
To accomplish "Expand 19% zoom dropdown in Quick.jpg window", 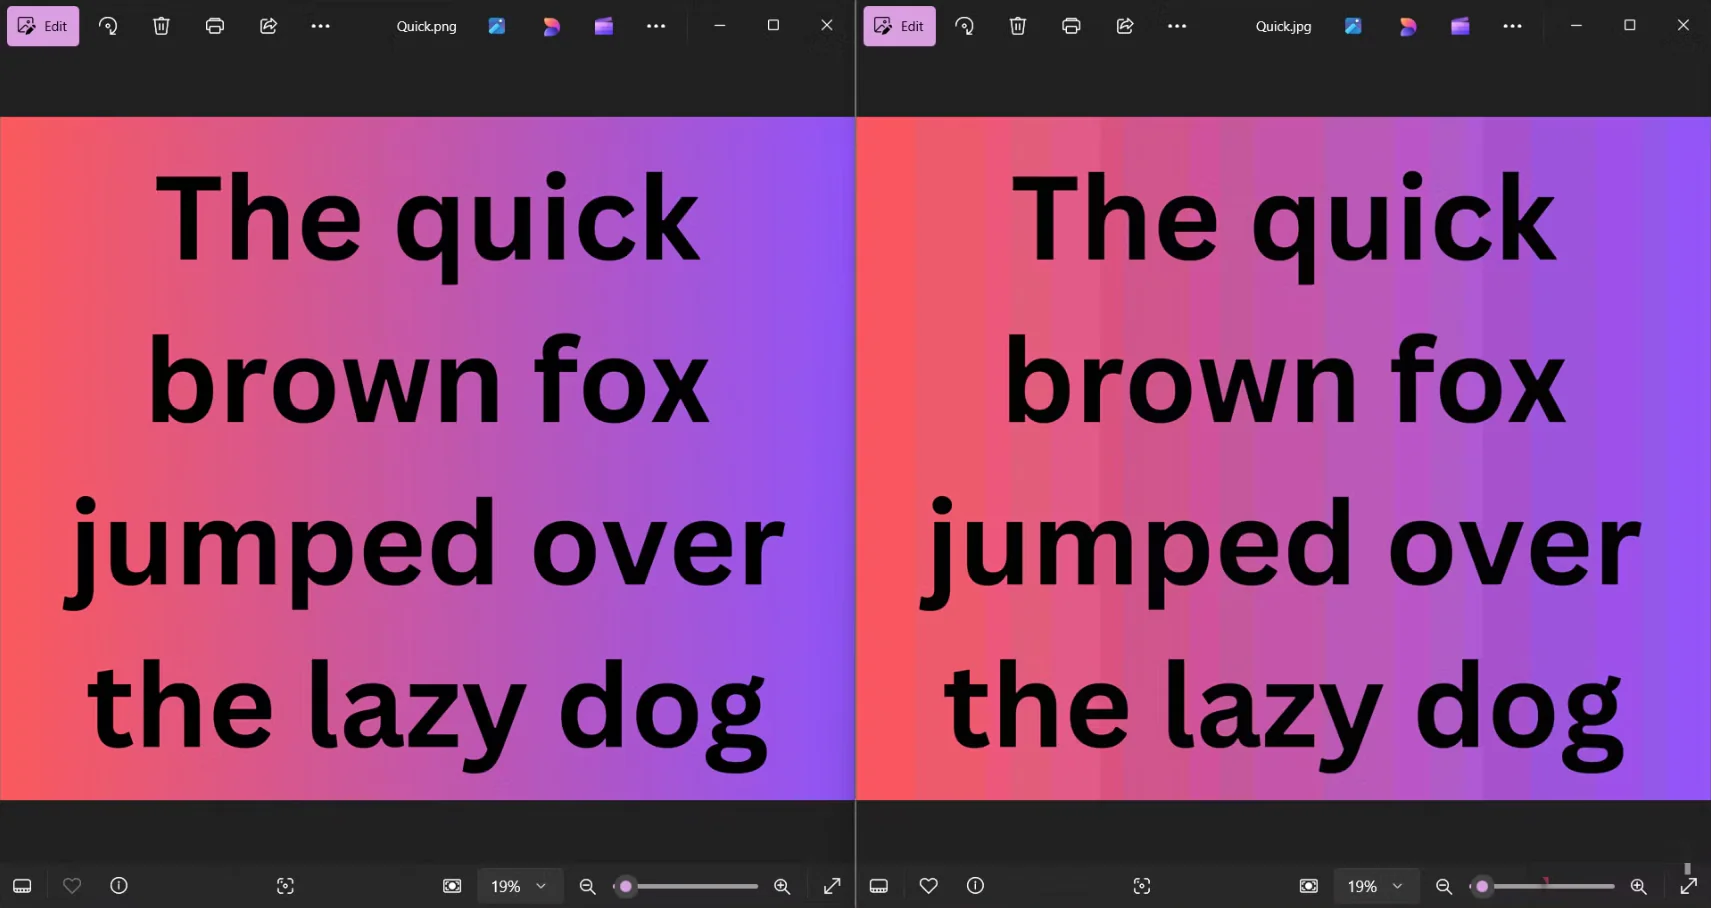I will click(x=1374, y=886).
